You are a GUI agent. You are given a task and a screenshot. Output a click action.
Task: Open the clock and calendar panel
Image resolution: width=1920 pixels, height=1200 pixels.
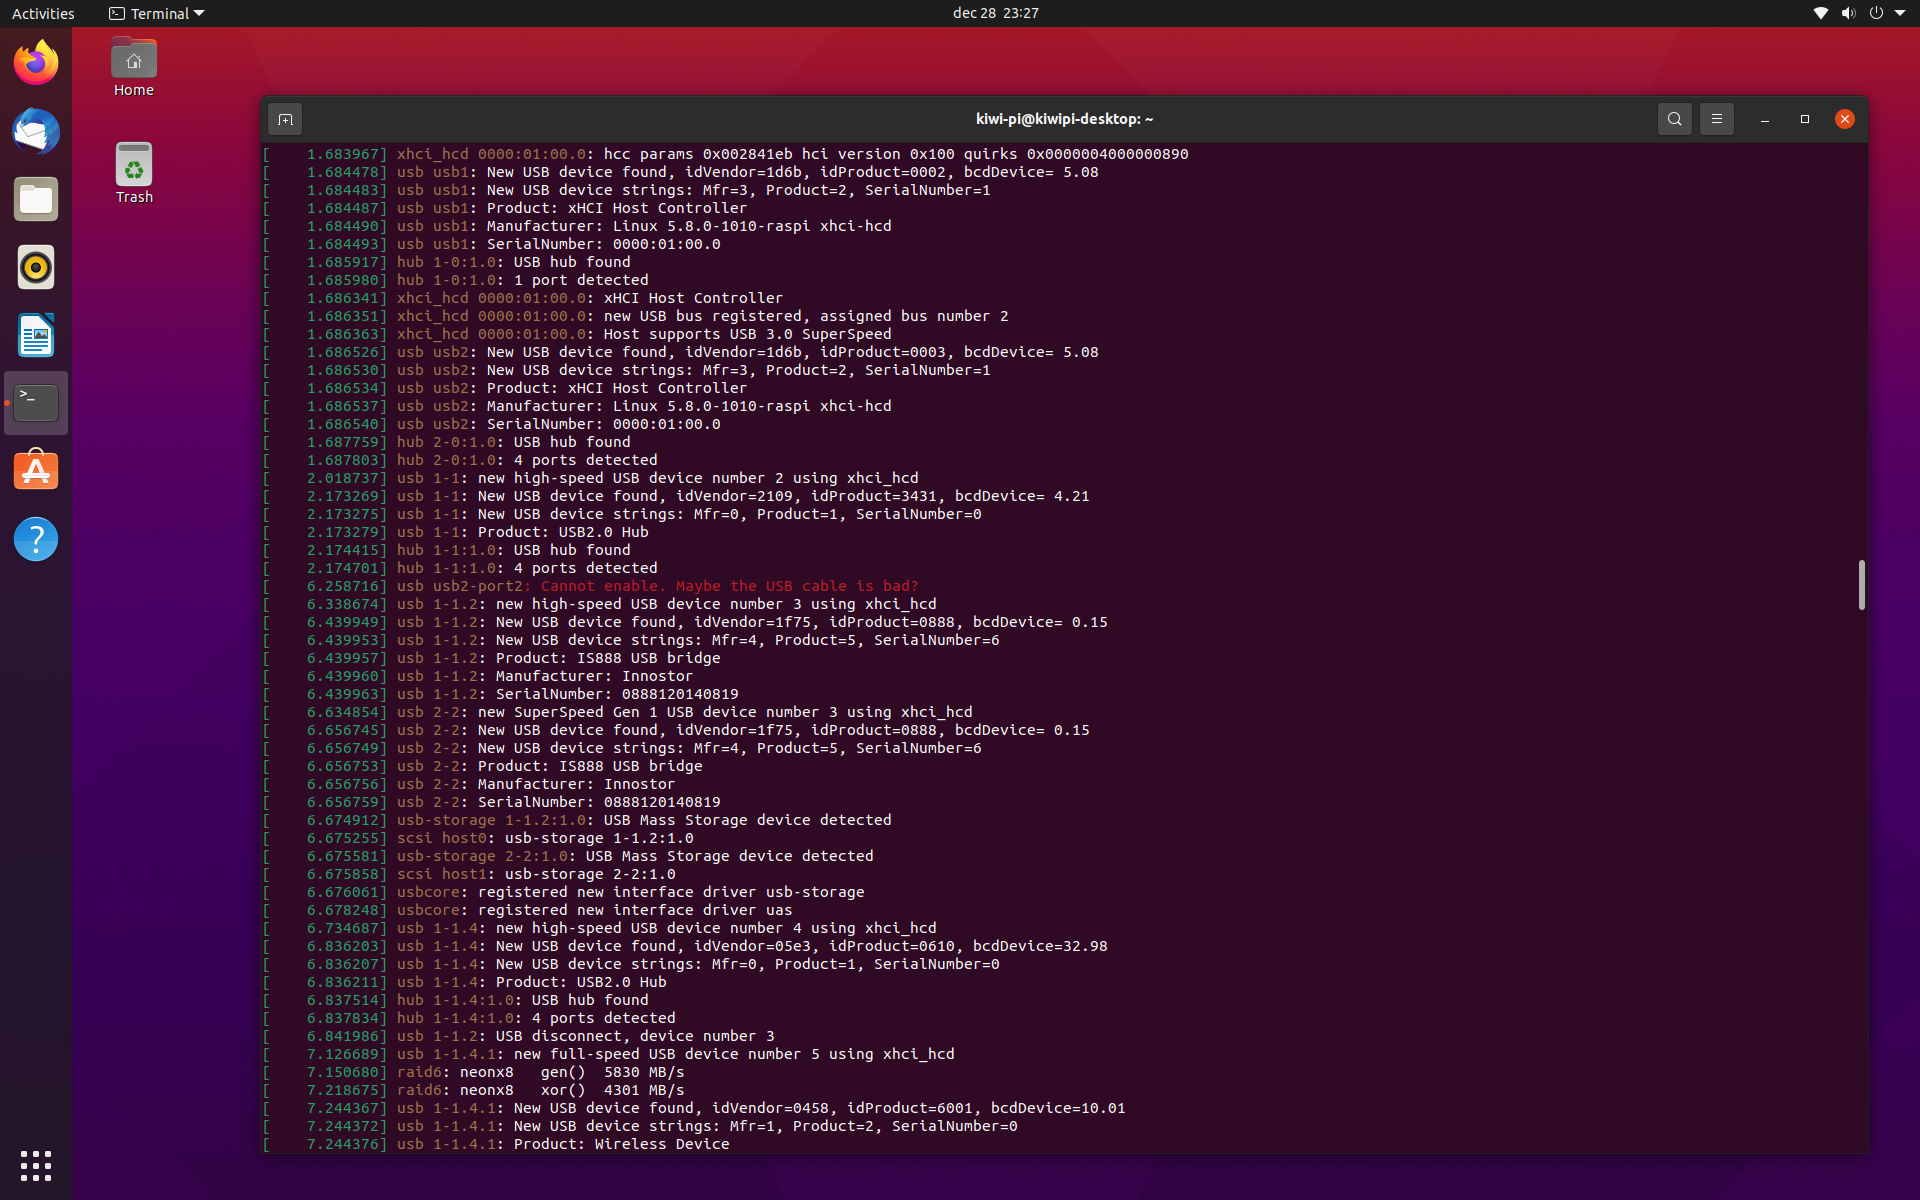coord(995,13)
